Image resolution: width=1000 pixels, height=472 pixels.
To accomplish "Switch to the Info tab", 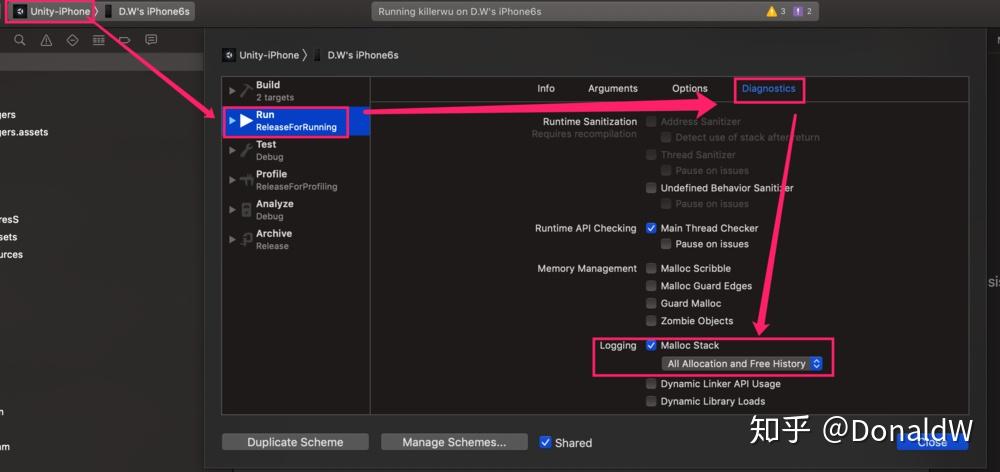I will [x=546, y=89].
